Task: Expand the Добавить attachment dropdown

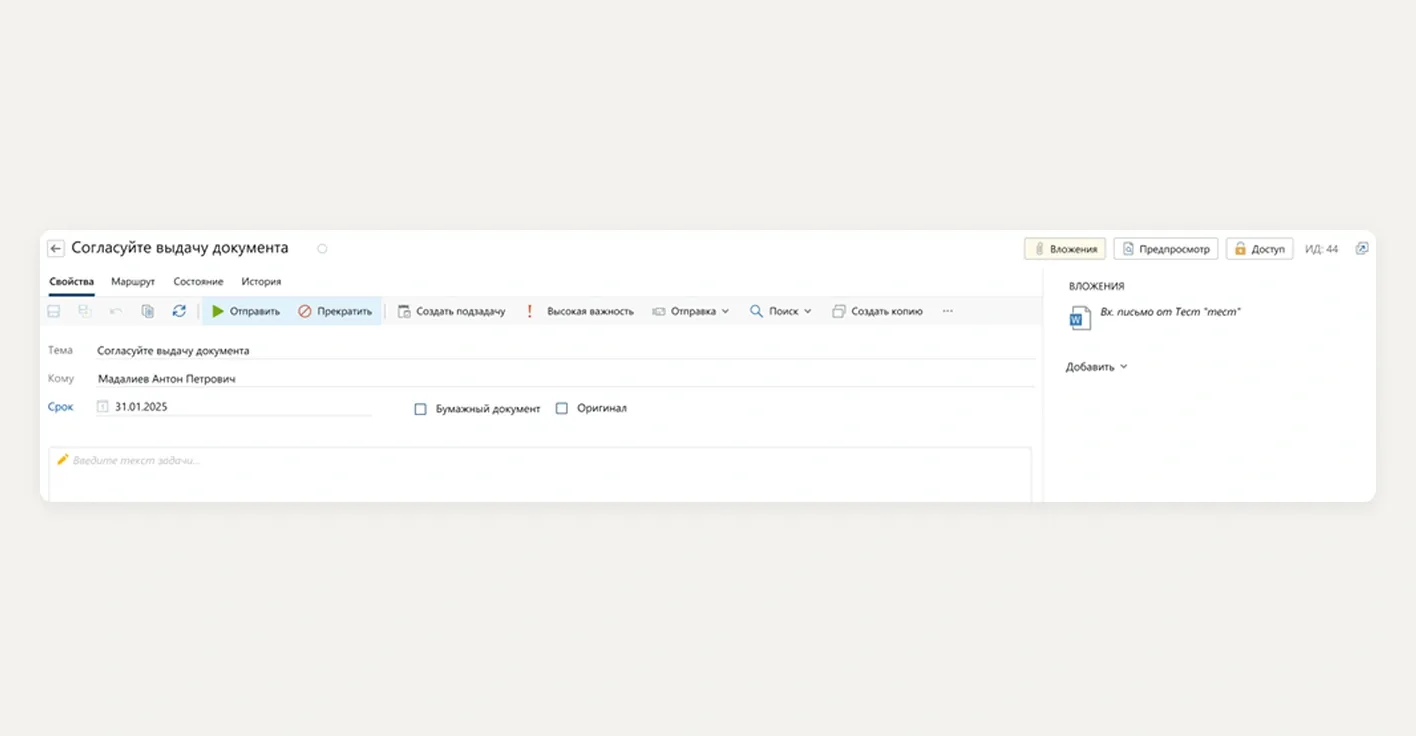Action: tap(1096, 367)
